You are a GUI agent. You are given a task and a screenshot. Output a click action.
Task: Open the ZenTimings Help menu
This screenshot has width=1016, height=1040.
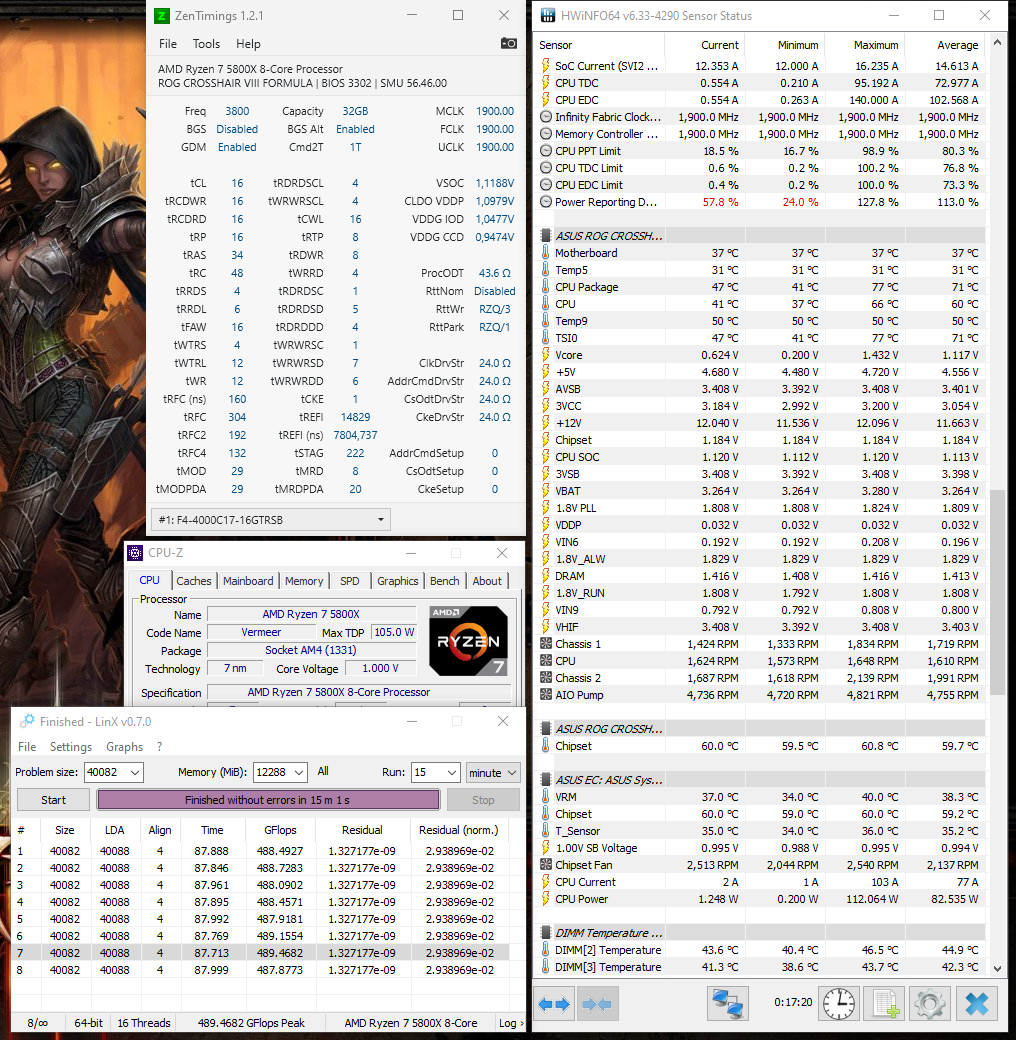point(248,44)
